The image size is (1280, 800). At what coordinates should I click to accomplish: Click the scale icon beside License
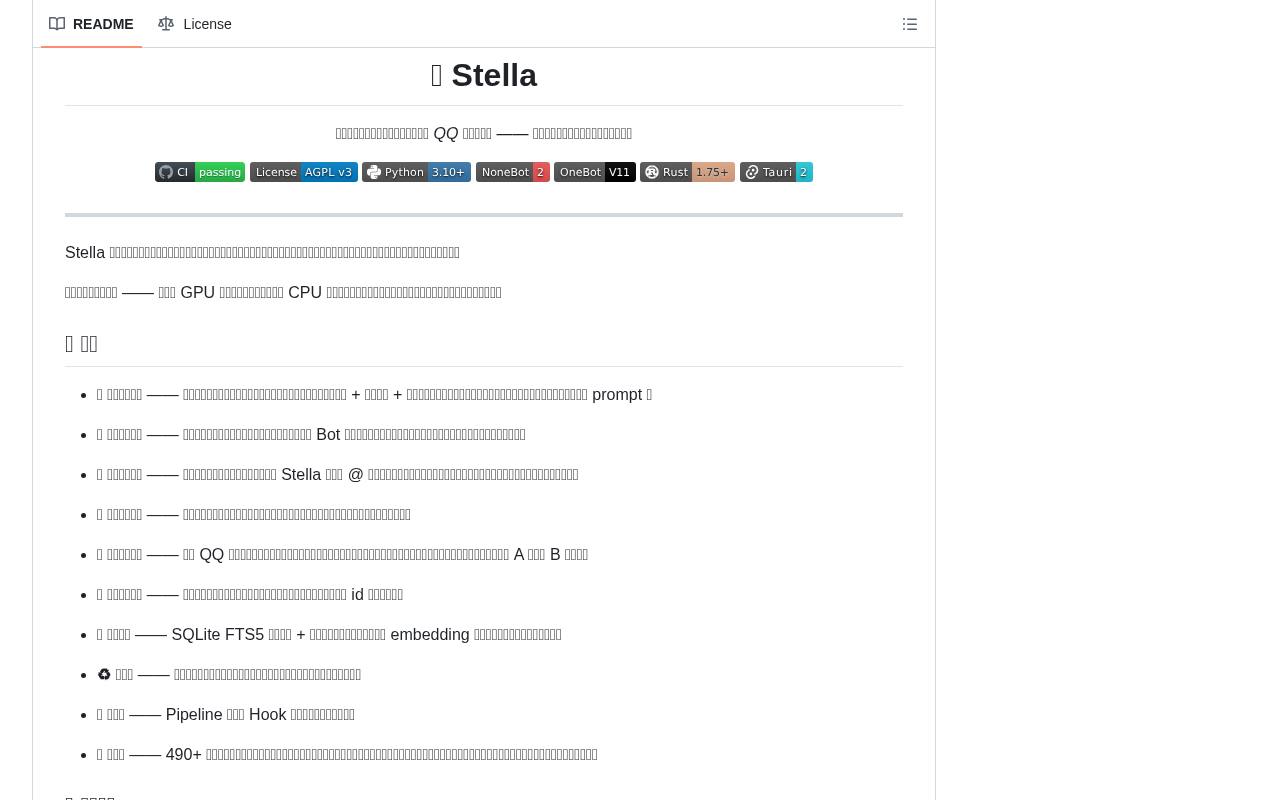[166, 24]
